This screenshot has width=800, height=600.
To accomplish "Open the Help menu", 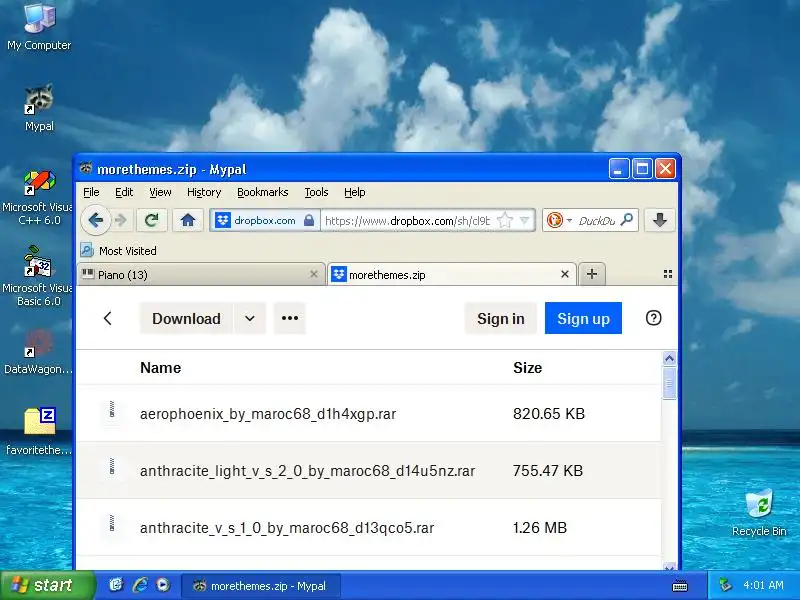I will click(355, 192).
